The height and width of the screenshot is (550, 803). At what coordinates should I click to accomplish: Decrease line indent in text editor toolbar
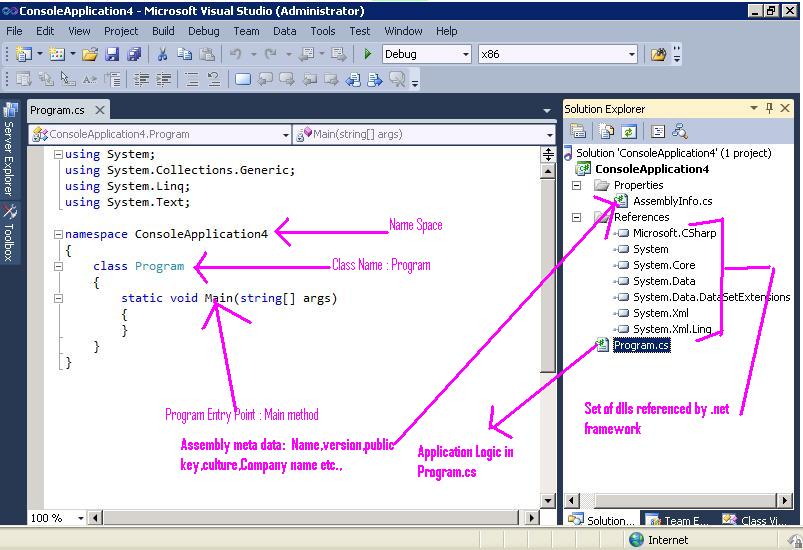pos(141,79)
